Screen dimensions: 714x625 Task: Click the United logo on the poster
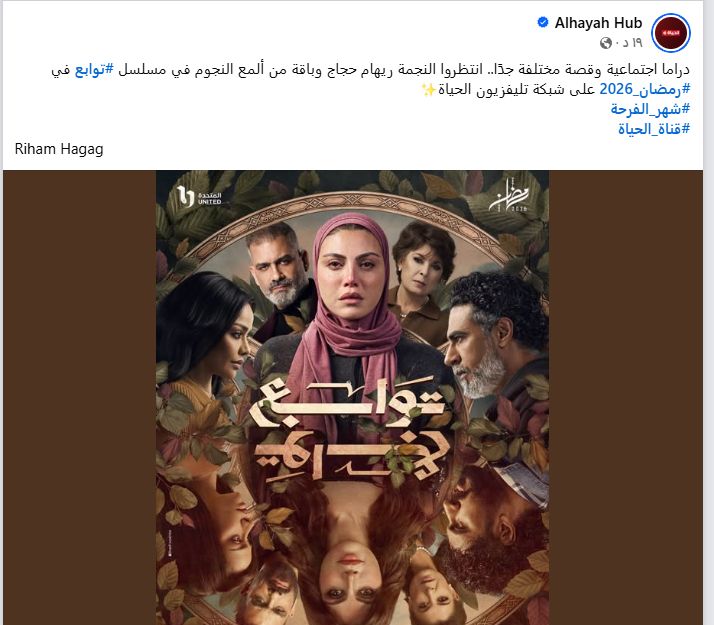199,197
